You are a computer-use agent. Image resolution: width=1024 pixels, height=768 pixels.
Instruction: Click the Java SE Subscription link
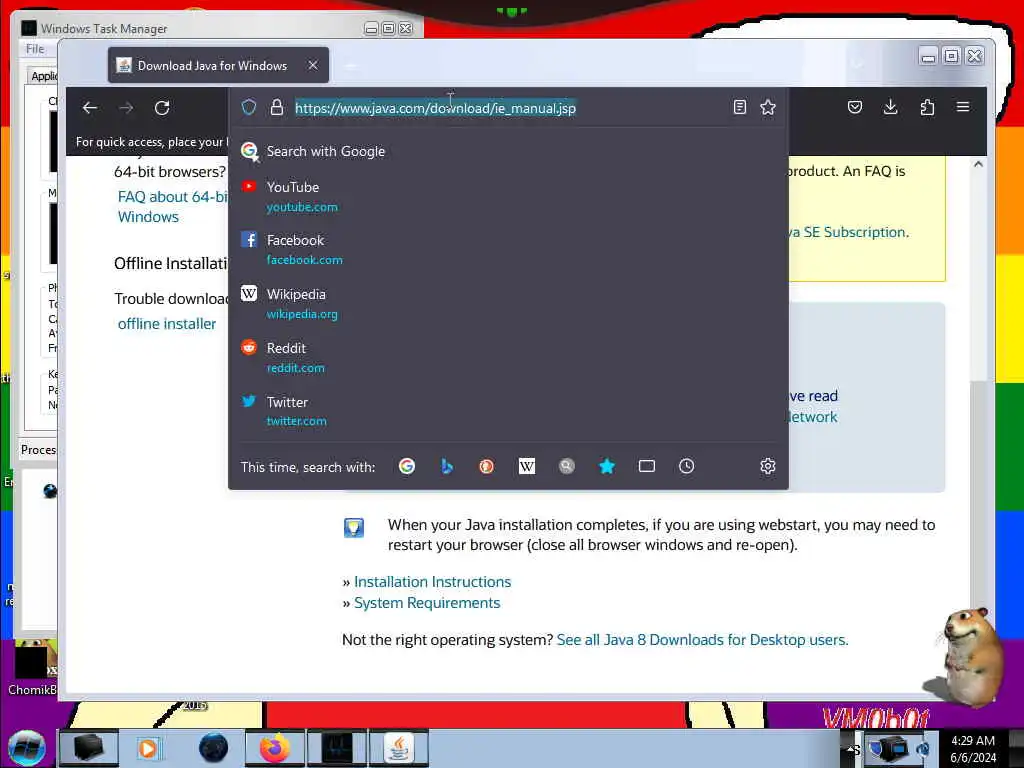849,232
